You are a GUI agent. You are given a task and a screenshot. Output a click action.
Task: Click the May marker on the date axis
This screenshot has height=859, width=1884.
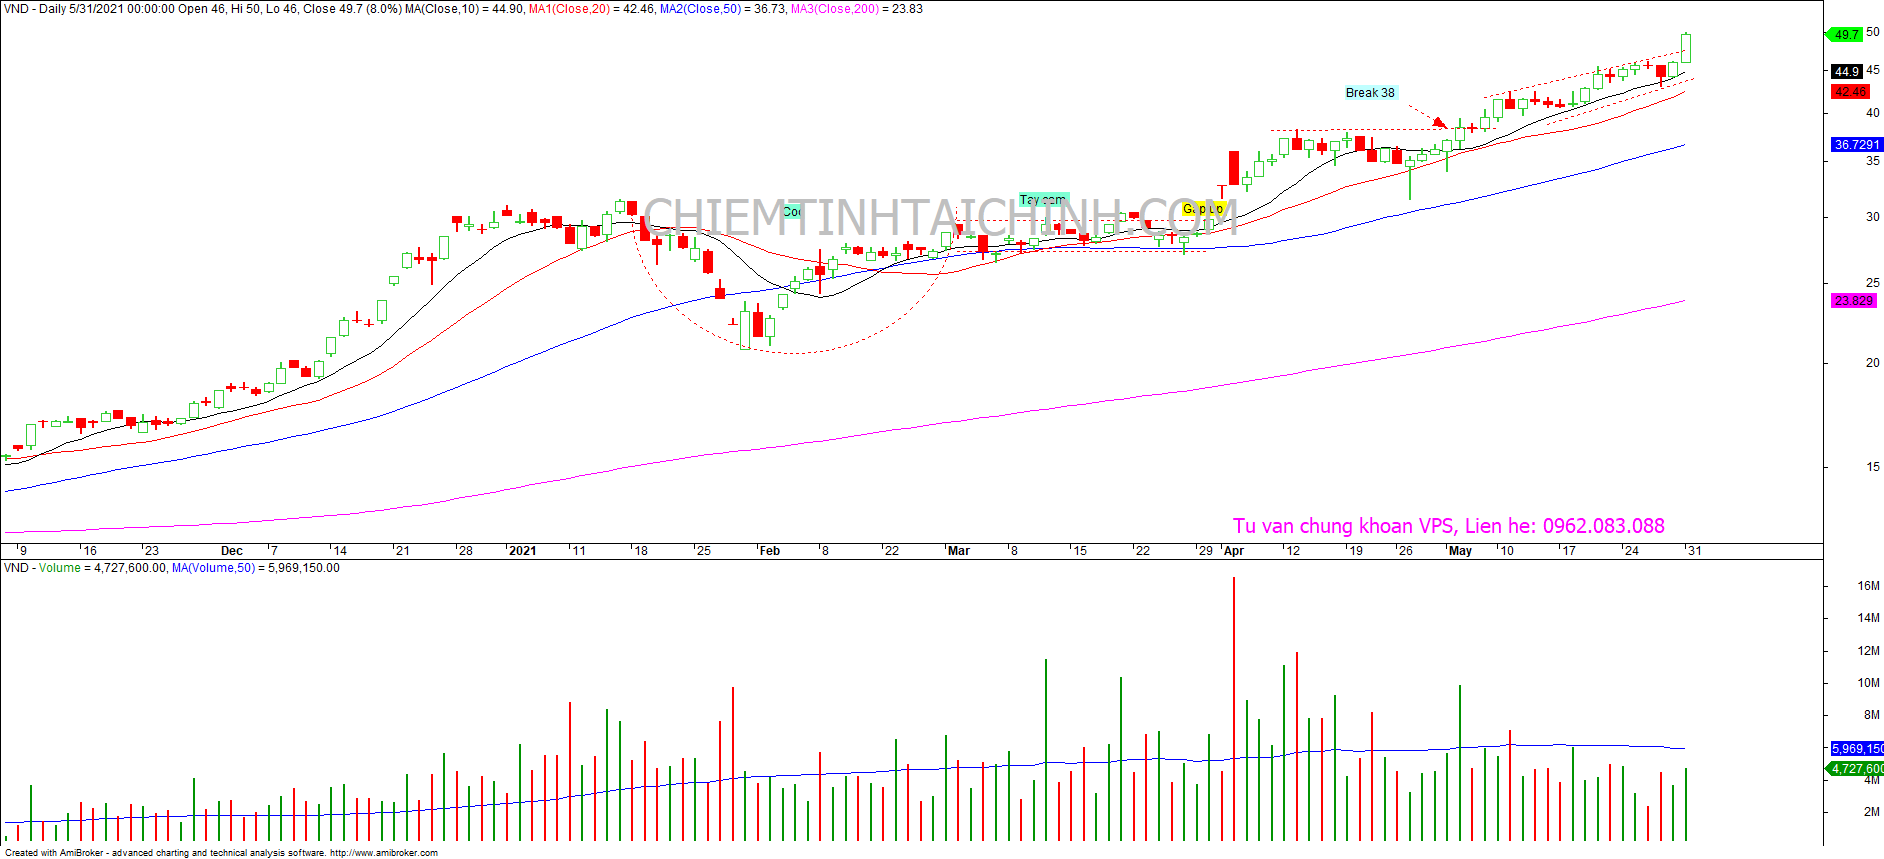click(1460, 551)
